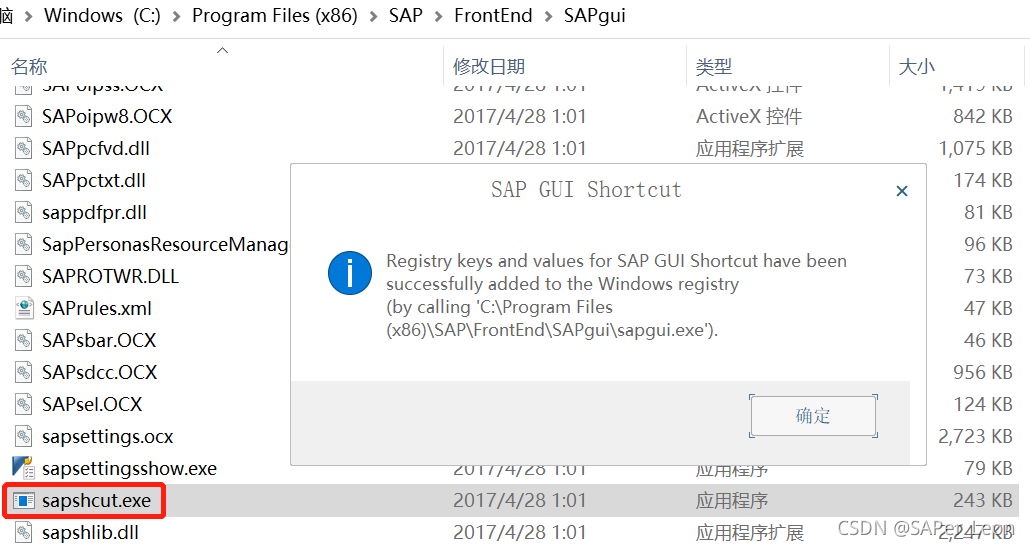Select the SAPpcfvd.dll file name
Image resolution: width=1030 pixels, height=548 pixels.
96,148
